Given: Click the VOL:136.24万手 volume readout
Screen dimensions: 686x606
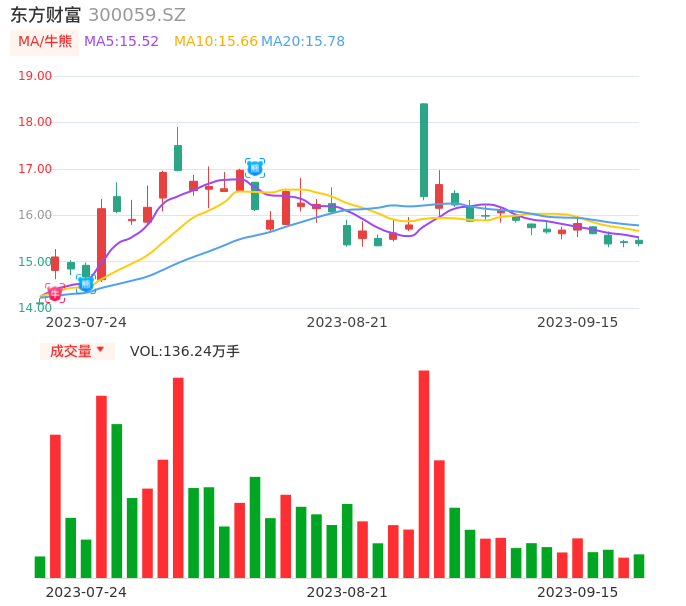Looking at the screenshot, I should coord(185,351).
